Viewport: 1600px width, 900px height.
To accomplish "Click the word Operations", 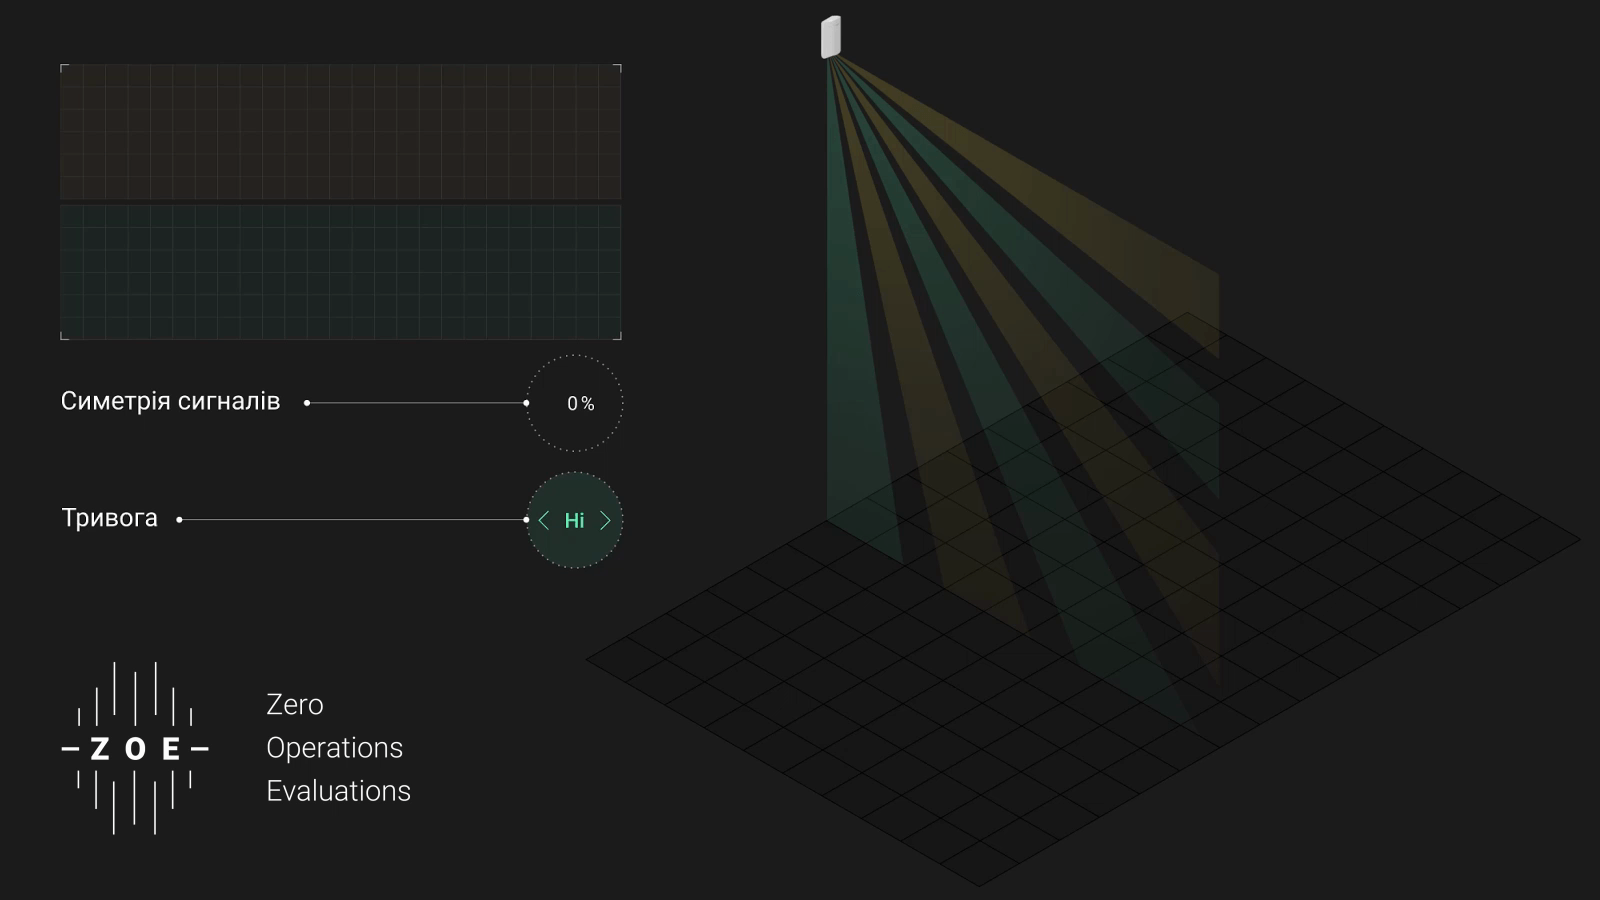I will coord(334,748).
